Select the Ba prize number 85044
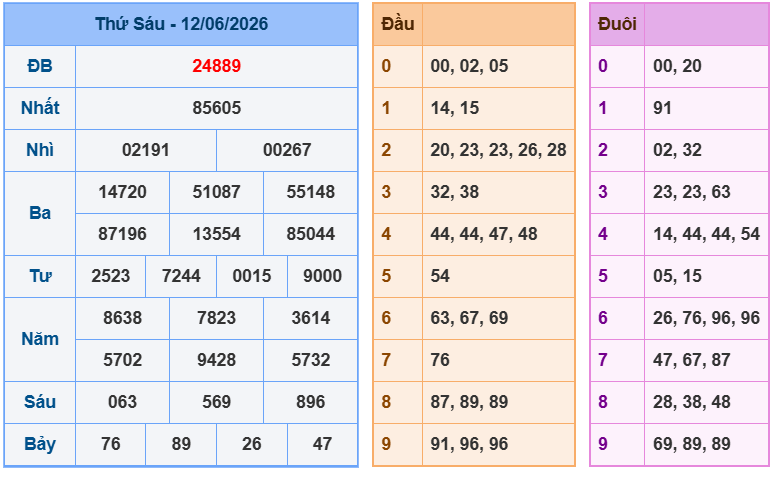The height and width of the screenshot is (477, 772). [x=311, y=234]
